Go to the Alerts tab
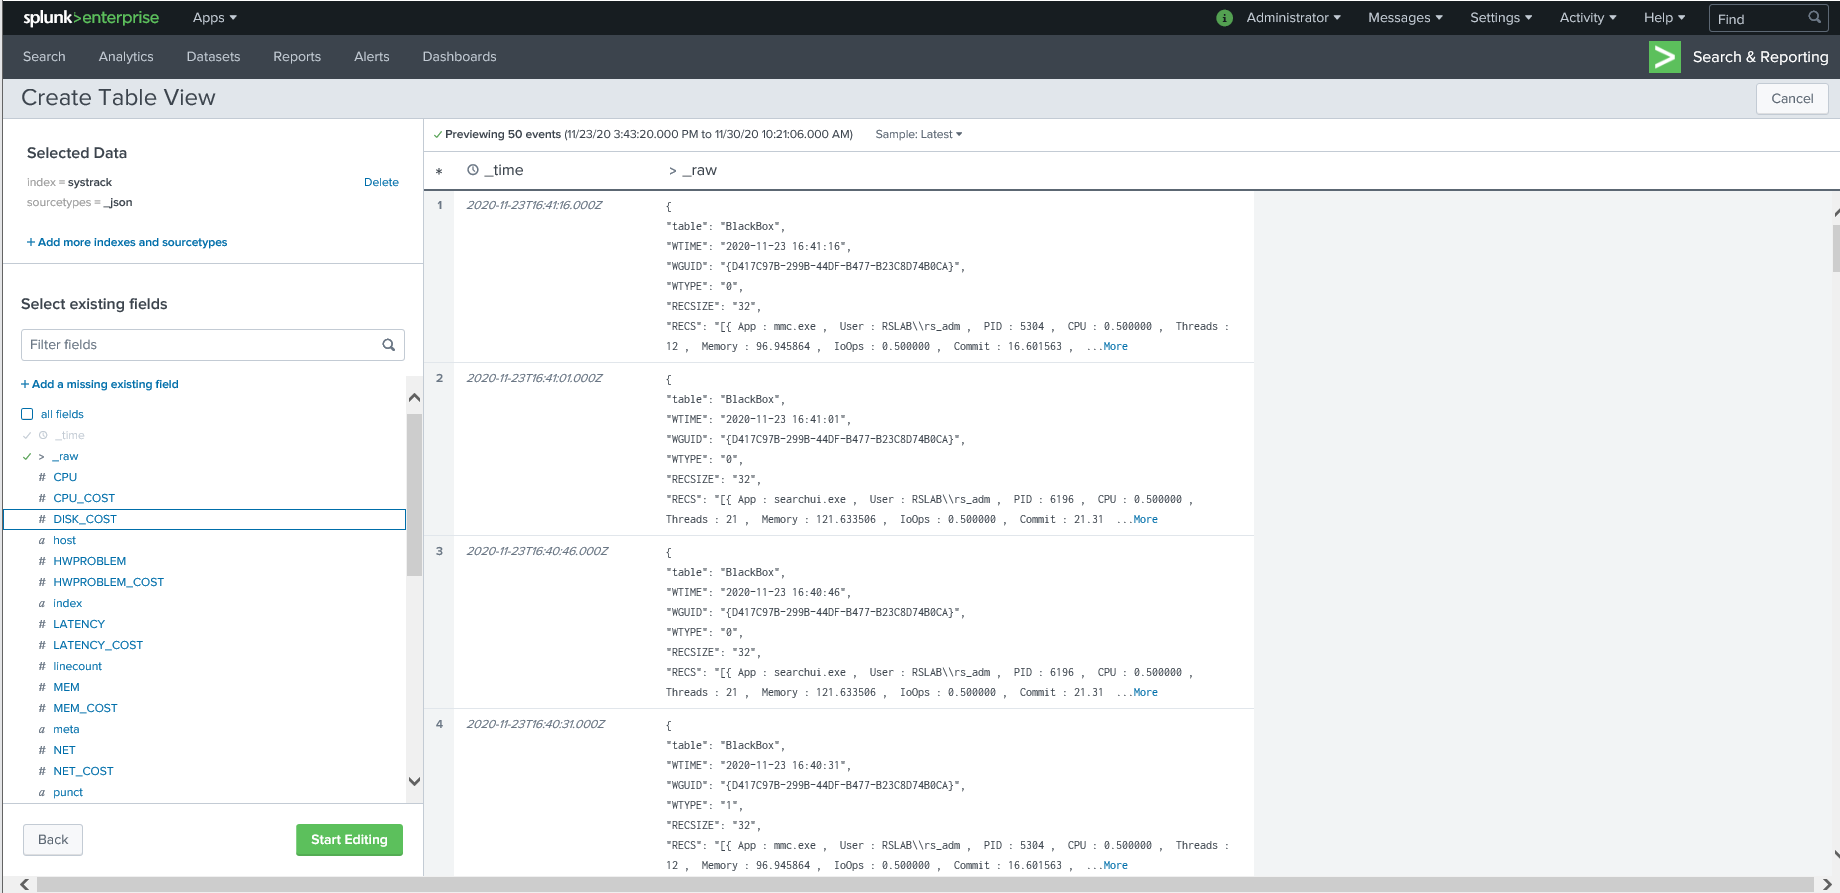 click(x=372, y=57)
